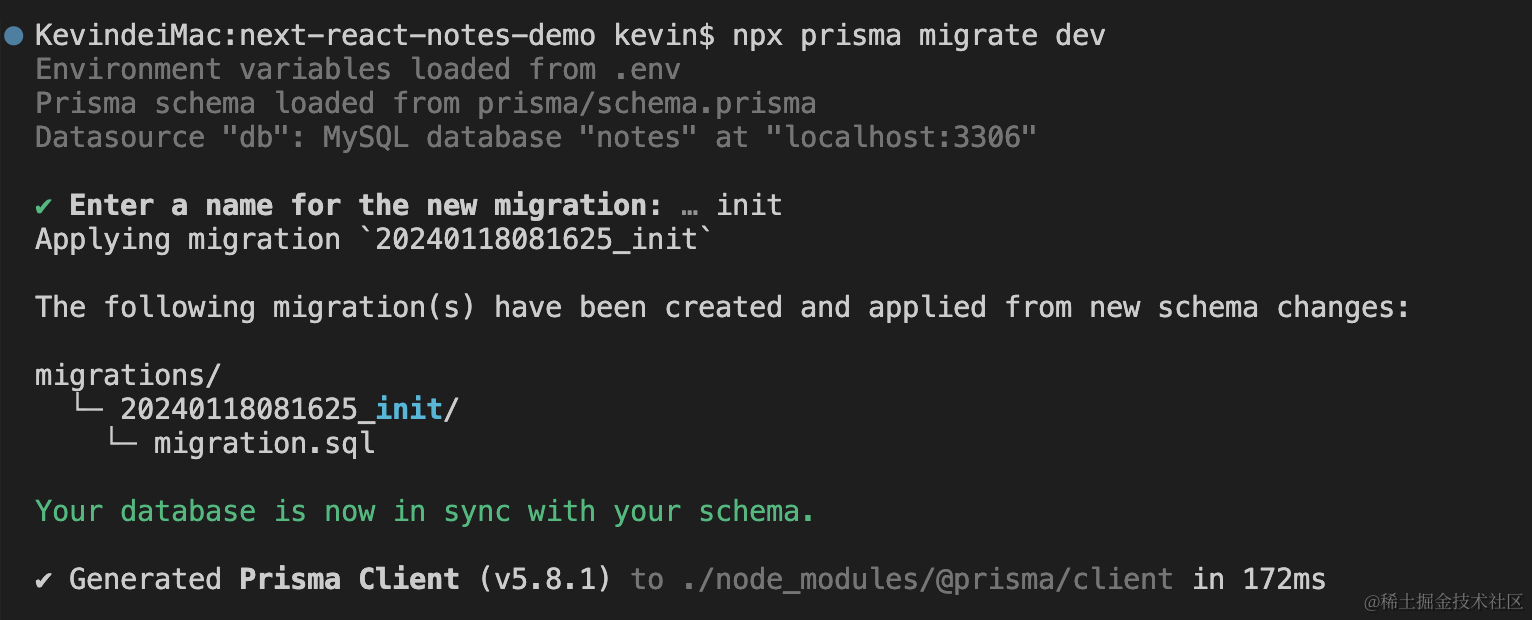Open the .env file reference

coord(646,69)
